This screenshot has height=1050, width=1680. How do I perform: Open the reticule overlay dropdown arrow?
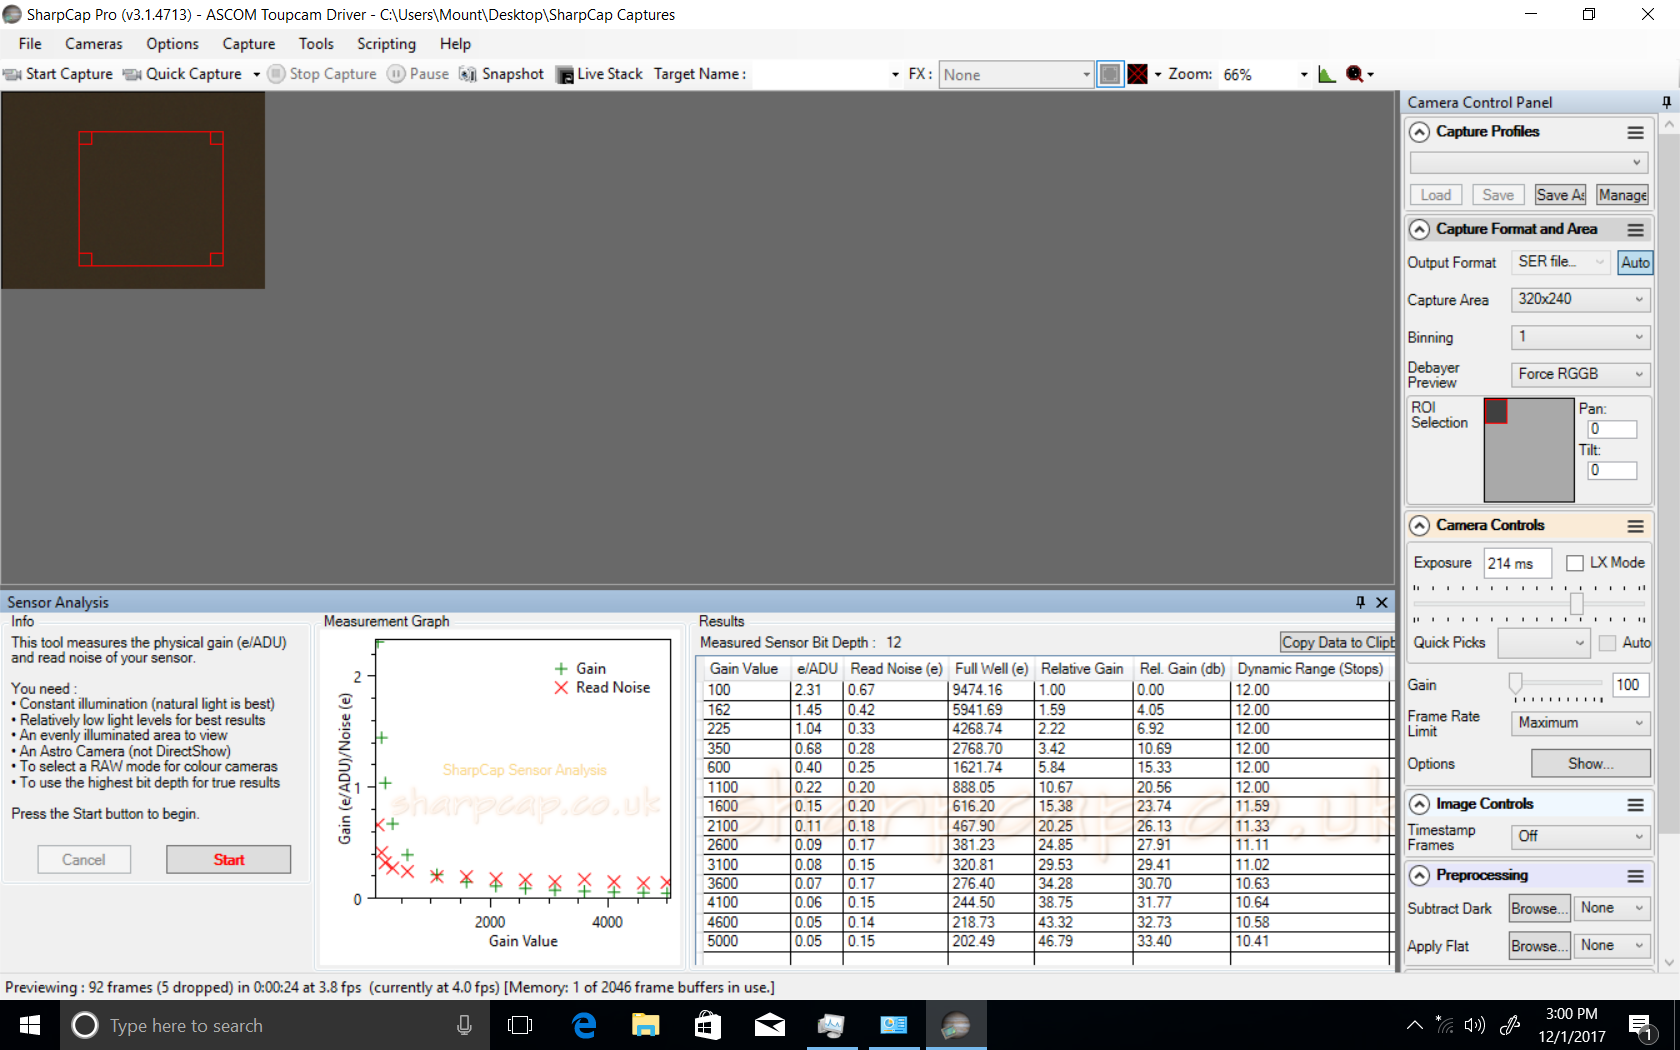(1158, 74)
